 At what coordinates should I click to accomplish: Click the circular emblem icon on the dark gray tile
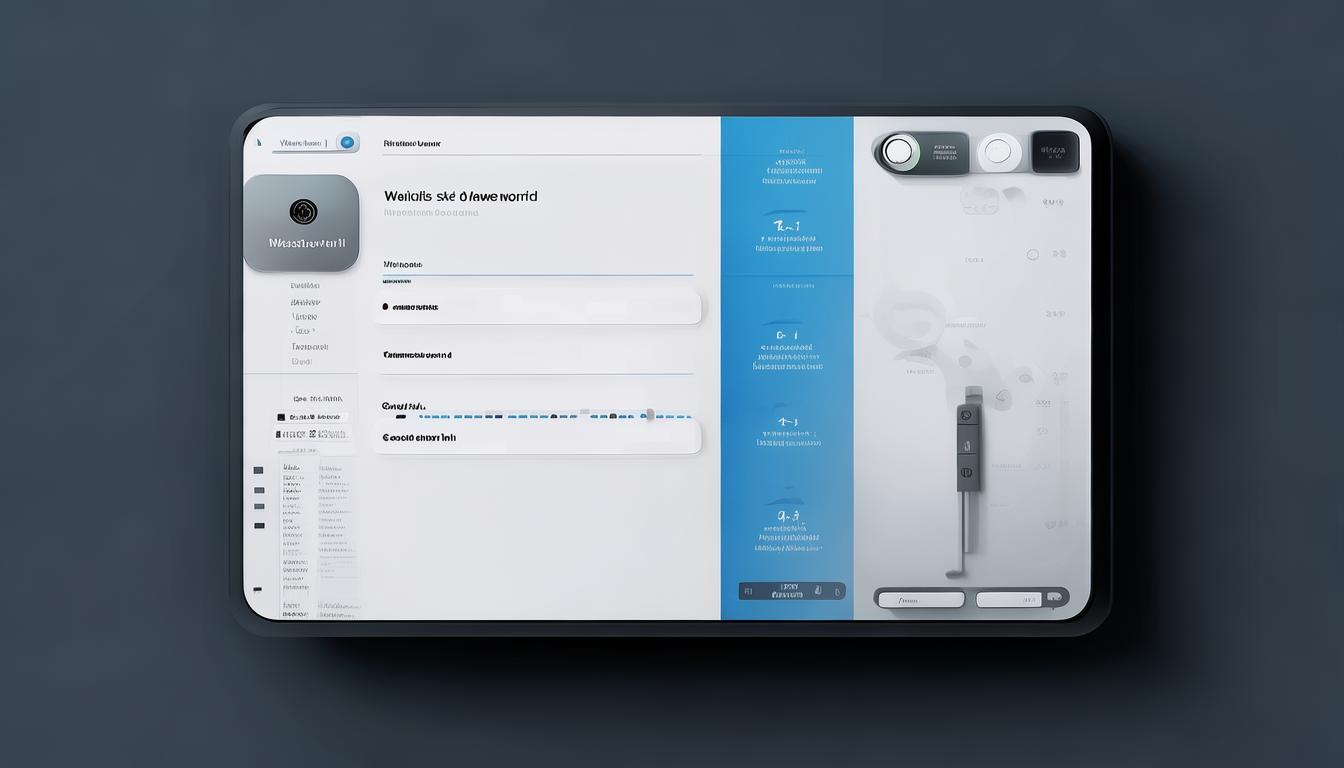click(x=303, y=211)
